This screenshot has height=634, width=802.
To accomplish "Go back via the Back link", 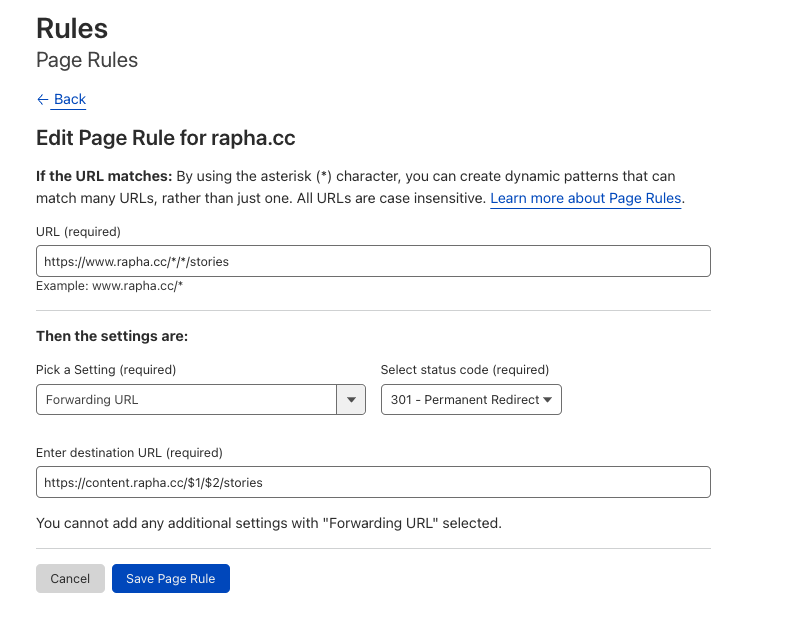I will (69, 99).
